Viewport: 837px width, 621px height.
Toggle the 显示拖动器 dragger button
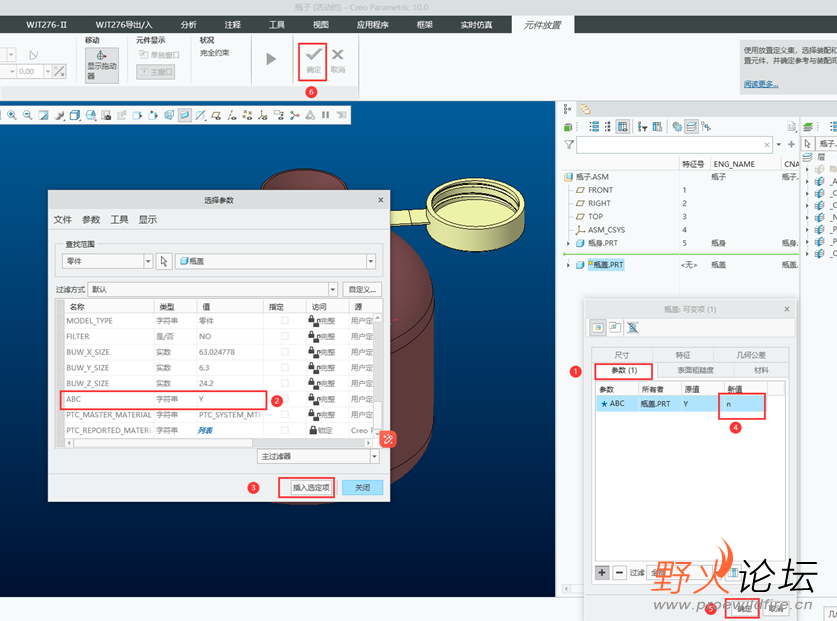101,66
